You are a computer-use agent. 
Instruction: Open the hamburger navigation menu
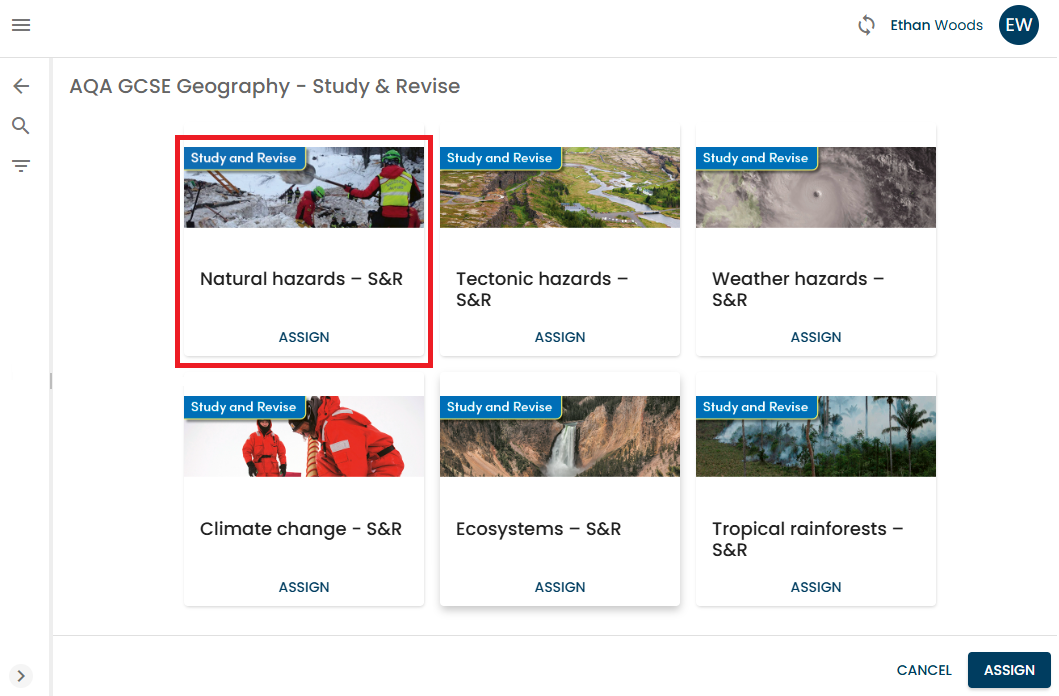[x=21, y=25]
